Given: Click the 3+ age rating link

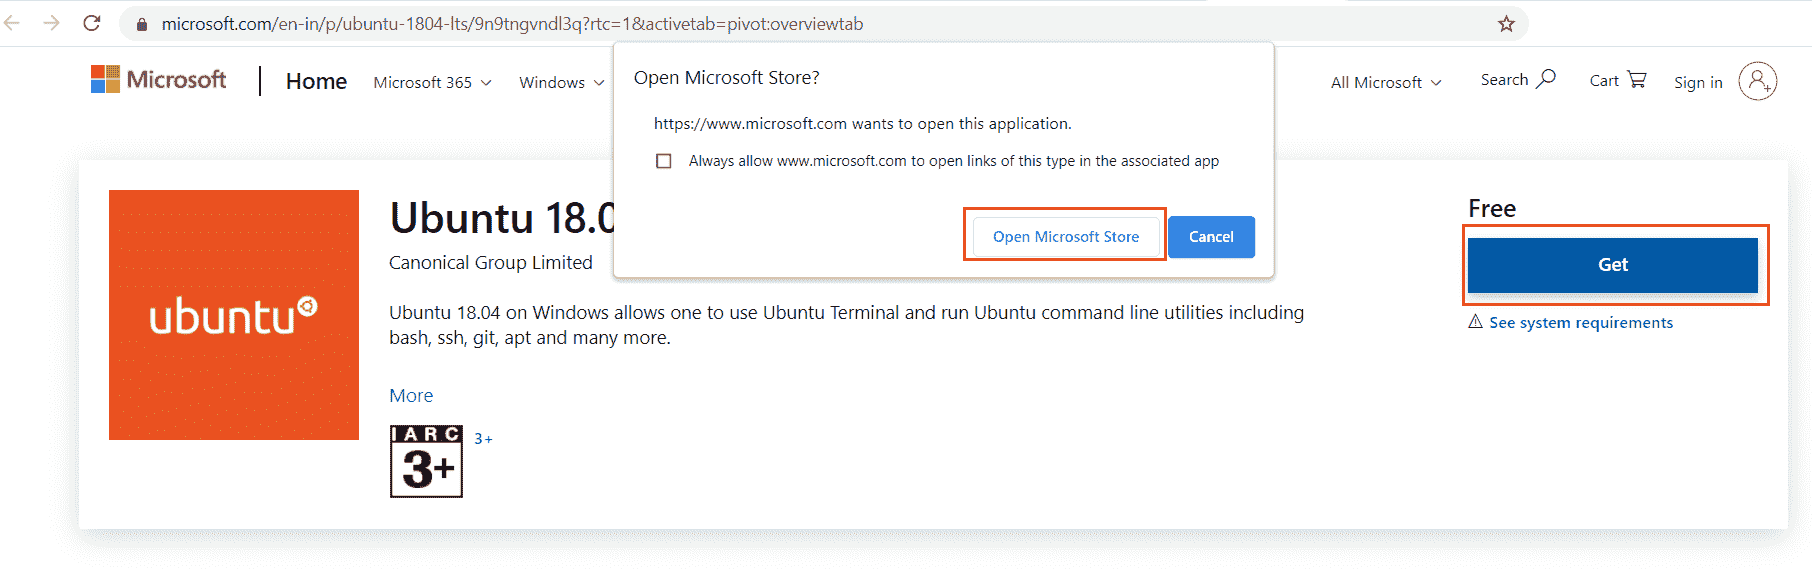Looking at the screenshot, I should [483, 439].
